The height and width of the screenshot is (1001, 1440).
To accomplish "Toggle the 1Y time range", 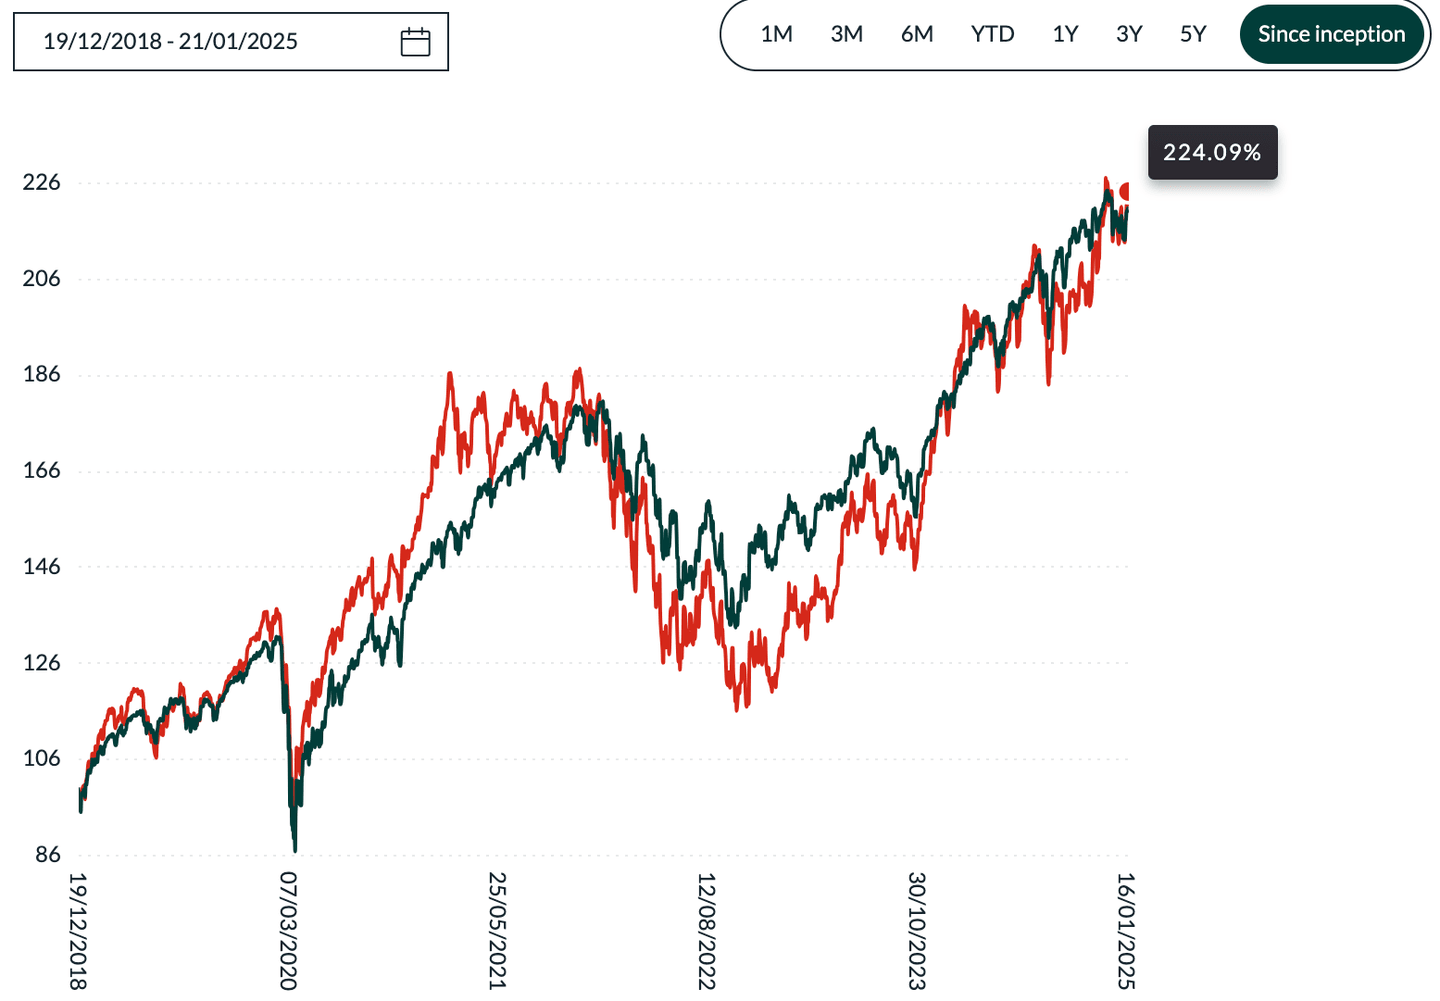I will pos(1064,33).
